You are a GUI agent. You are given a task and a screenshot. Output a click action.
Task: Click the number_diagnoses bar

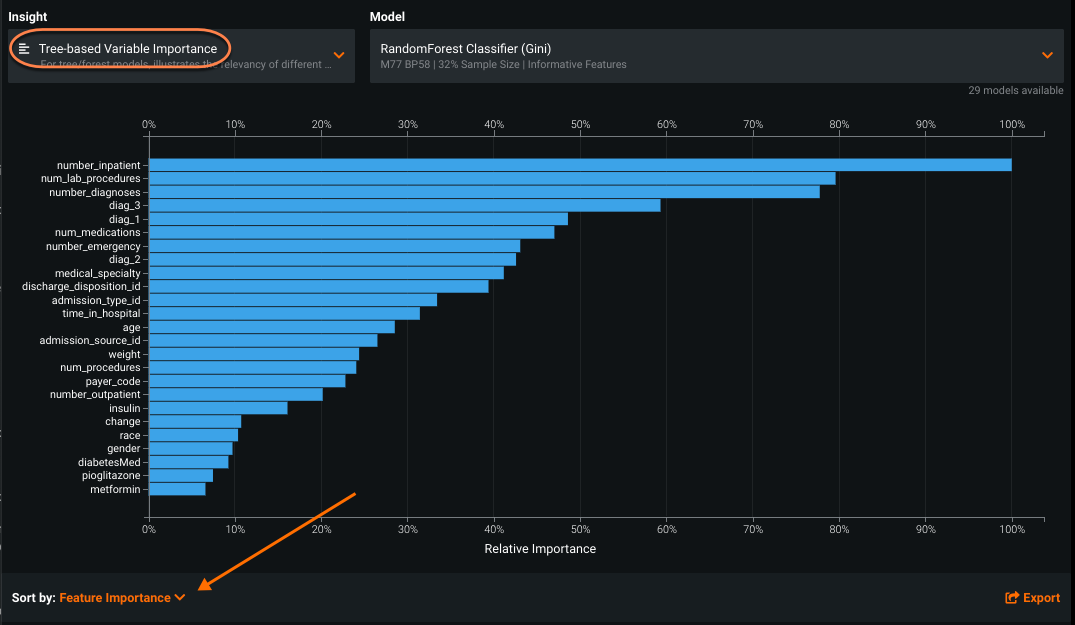[x=483, y=192]
